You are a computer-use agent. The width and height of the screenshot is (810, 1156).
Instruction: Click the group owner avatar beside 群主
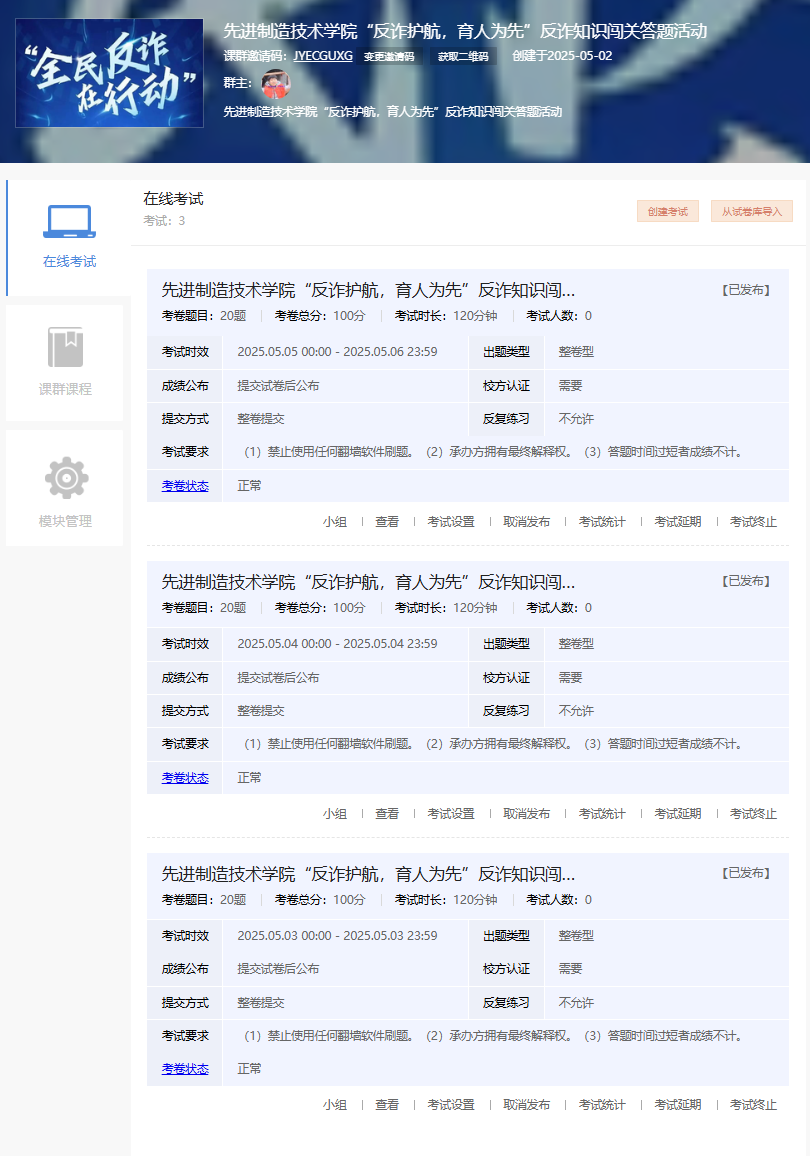coord(275,83)
